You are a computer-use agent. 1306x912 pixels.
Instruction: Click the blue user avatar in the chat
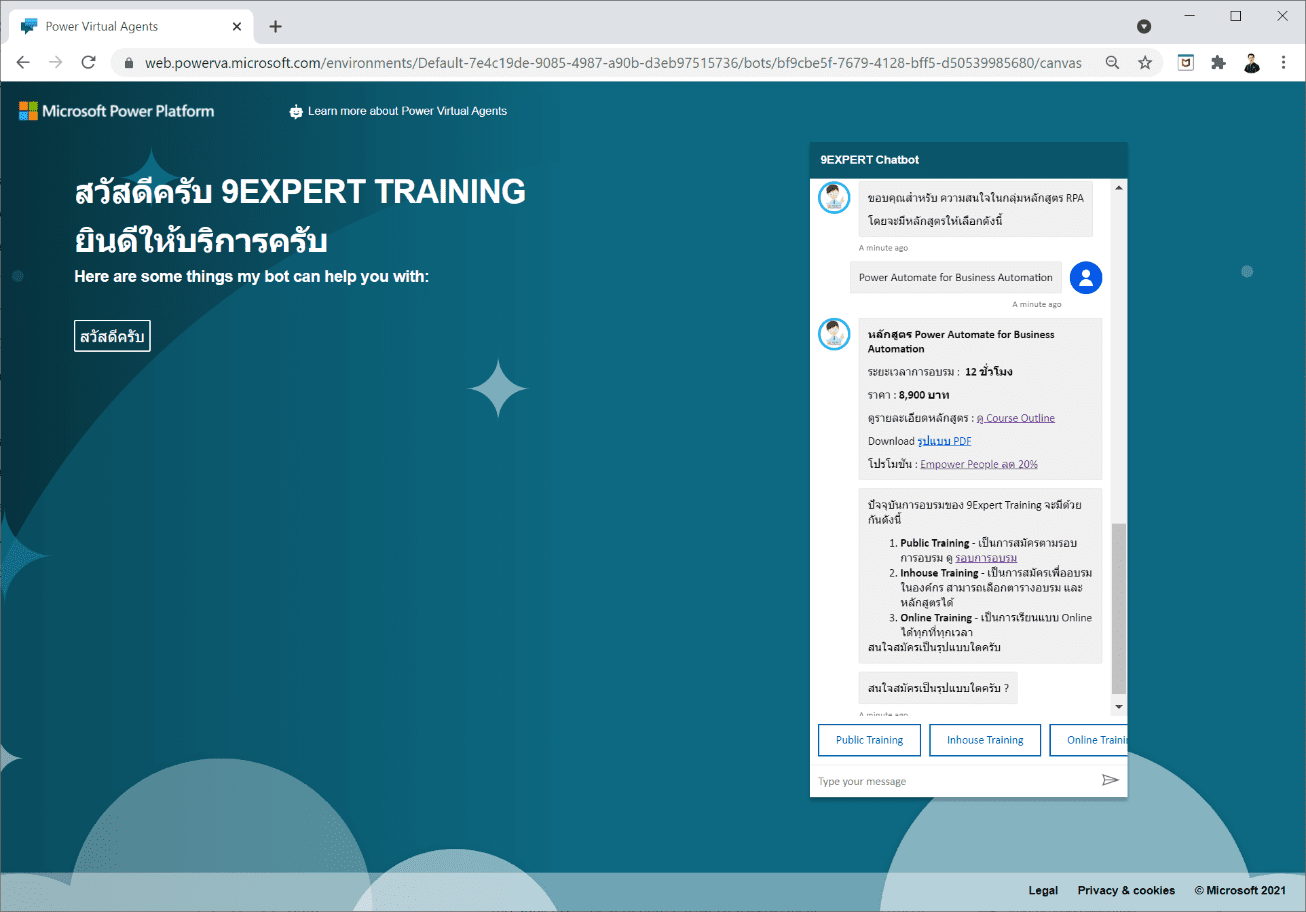pos(1085,277)
